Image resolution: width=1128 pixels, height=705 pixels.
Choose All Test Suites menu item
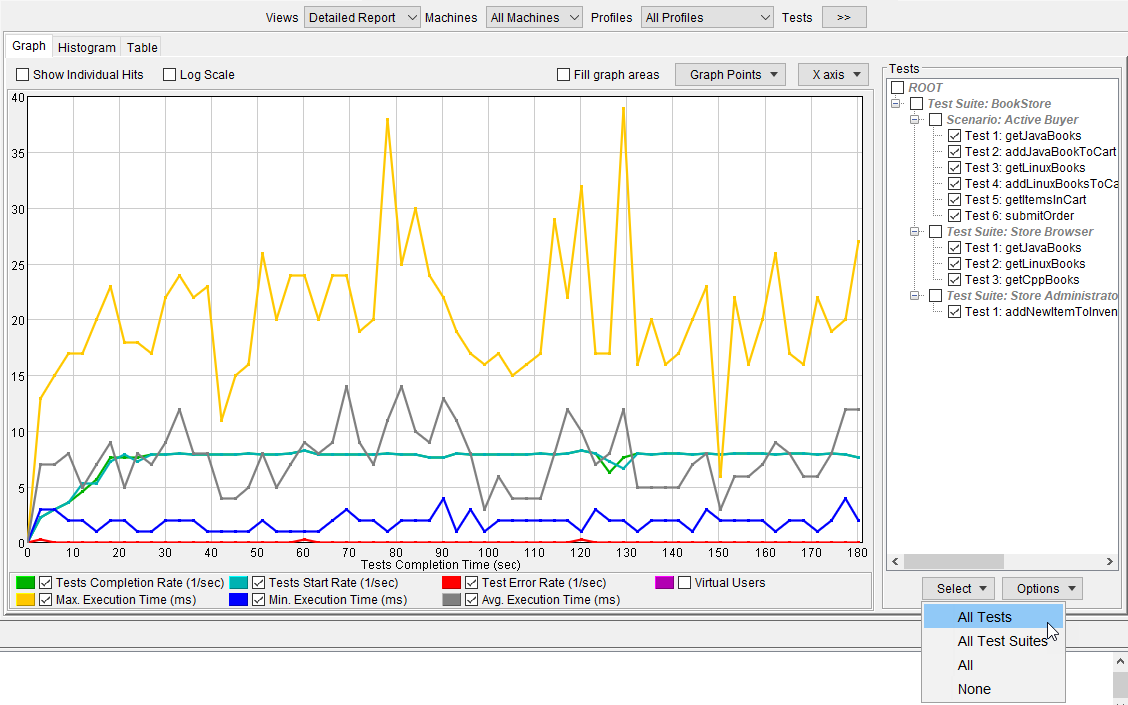coord(993,641)
